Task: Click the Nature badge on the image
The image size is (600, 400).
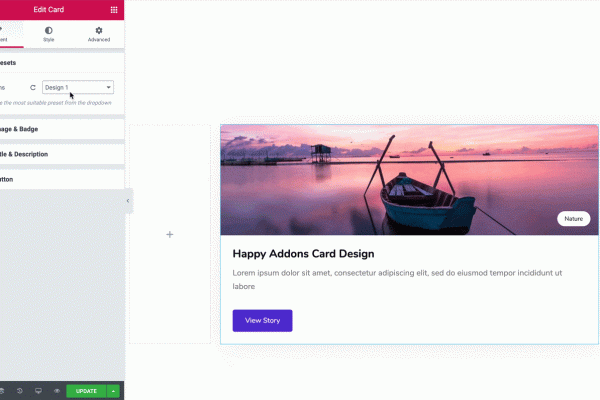Action: pos(574,219)
